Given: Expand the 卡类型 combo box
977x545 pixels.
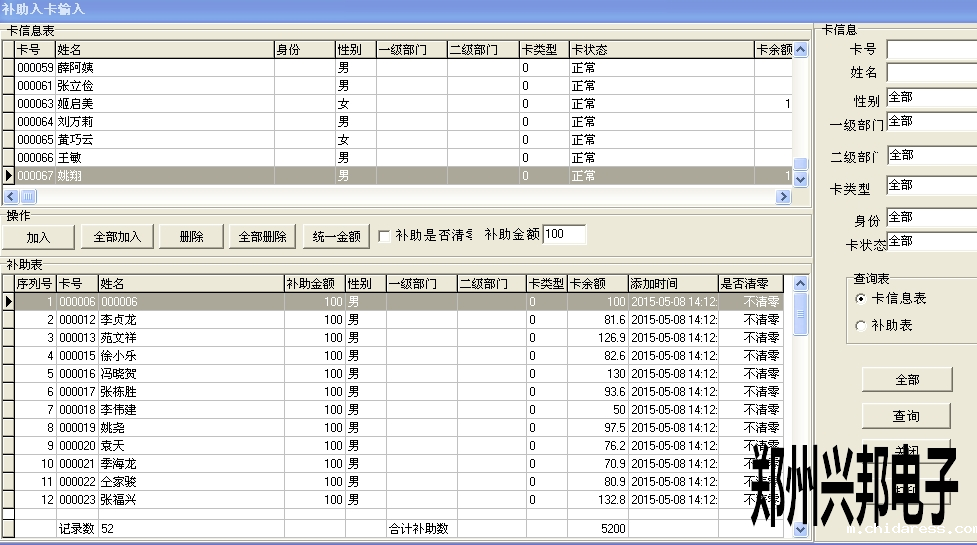Looking at the screenshot, I should click(x=930, y=186).
